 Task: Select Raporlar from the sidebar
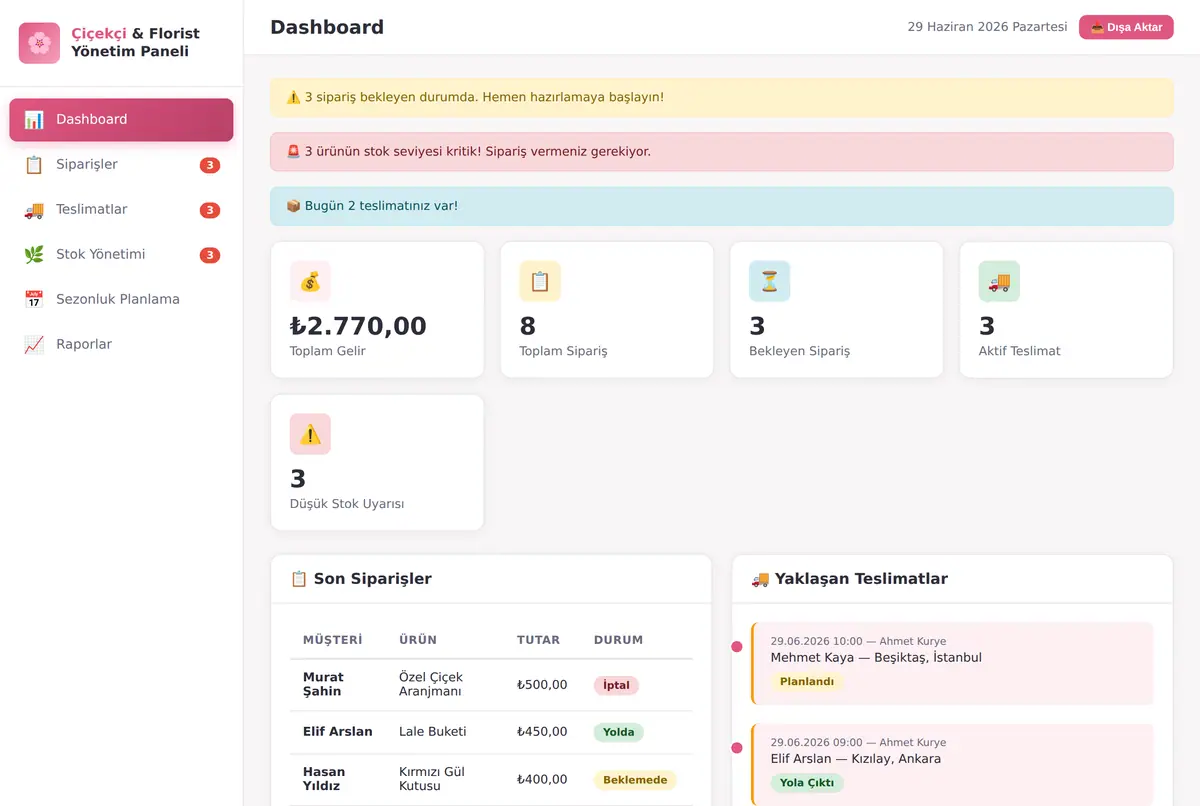pos(121,345)
